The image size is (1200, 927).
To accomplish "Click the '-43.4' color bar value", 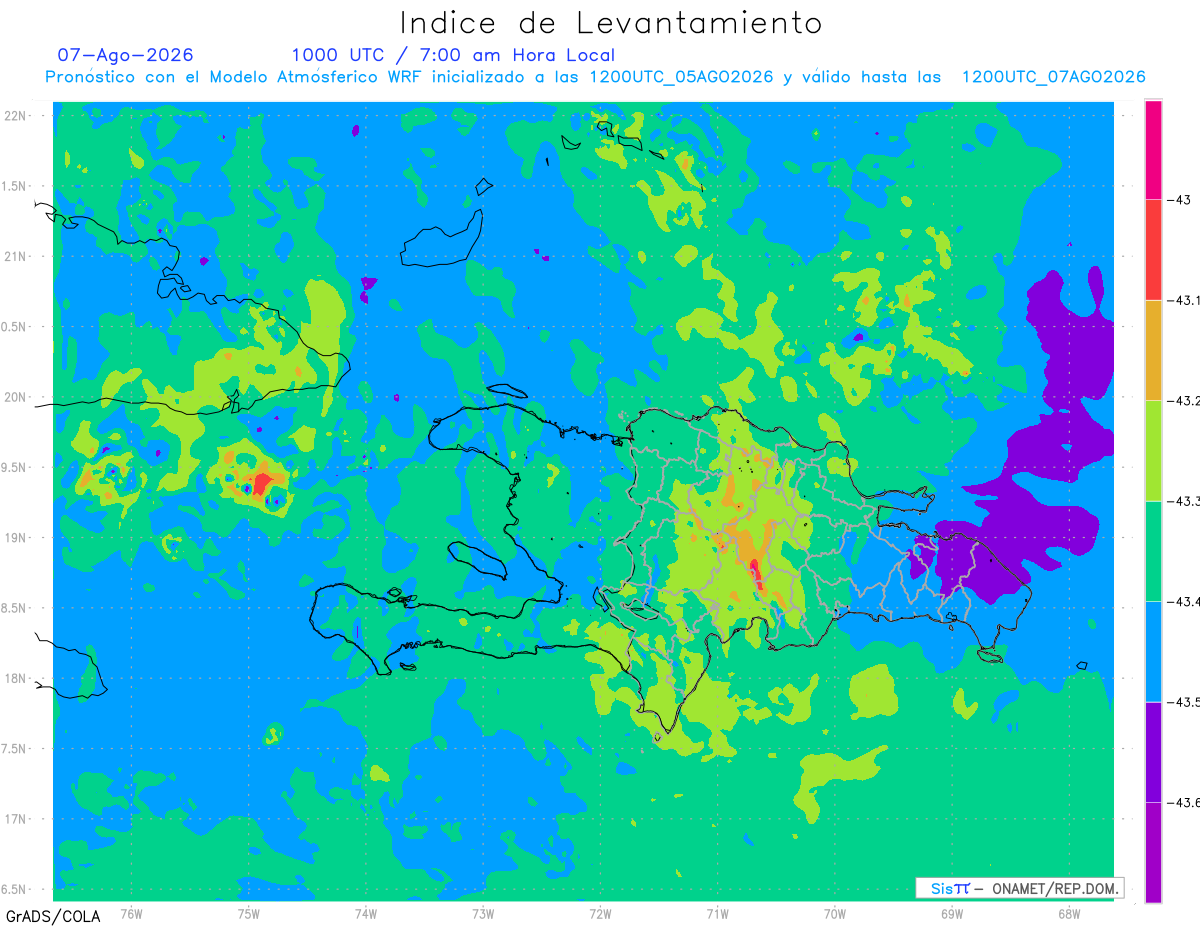I will (x=1186, y=602).
